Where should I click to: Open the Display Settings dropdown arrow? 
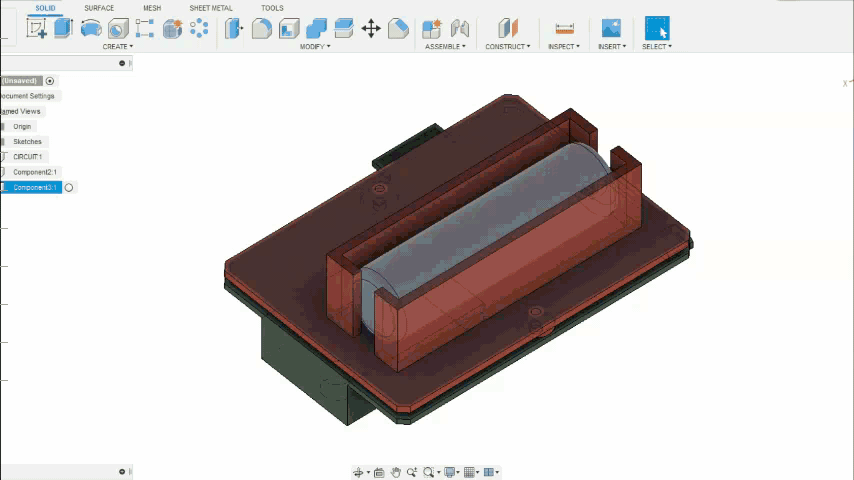point(458,473)
